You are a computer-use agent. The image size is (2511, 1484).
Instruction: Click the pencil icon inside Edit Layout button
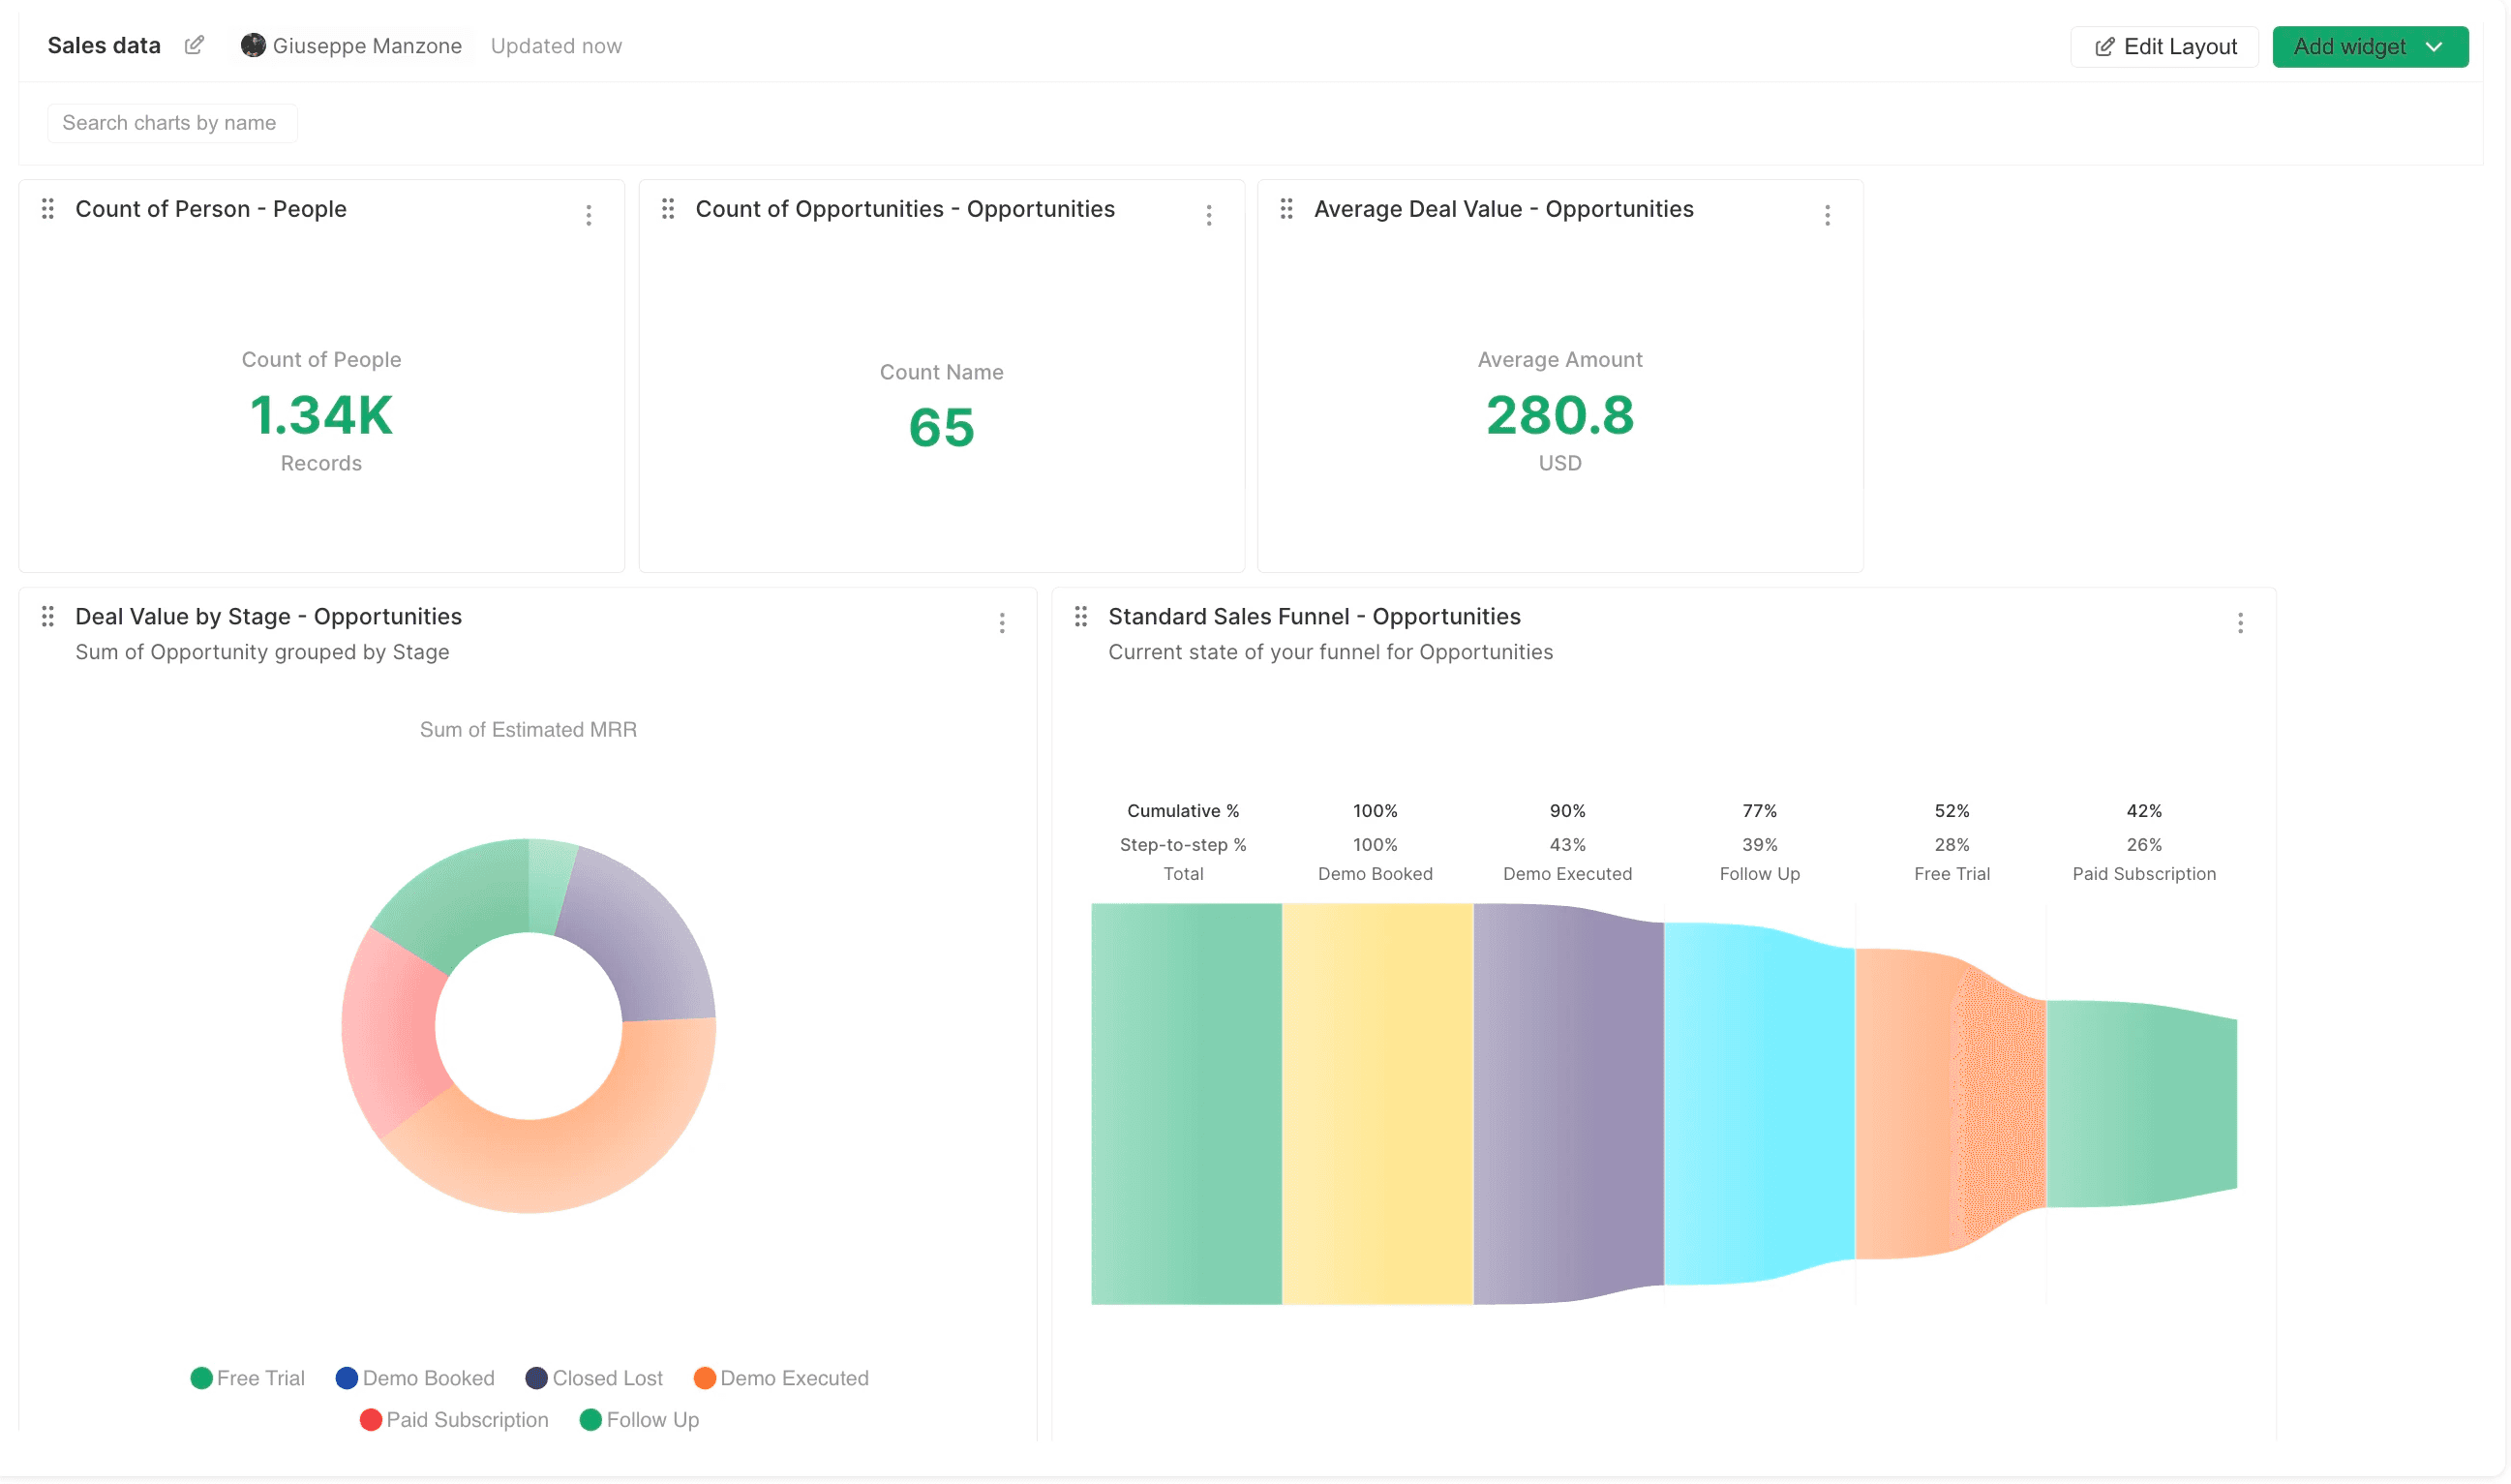coord(2106,46)
